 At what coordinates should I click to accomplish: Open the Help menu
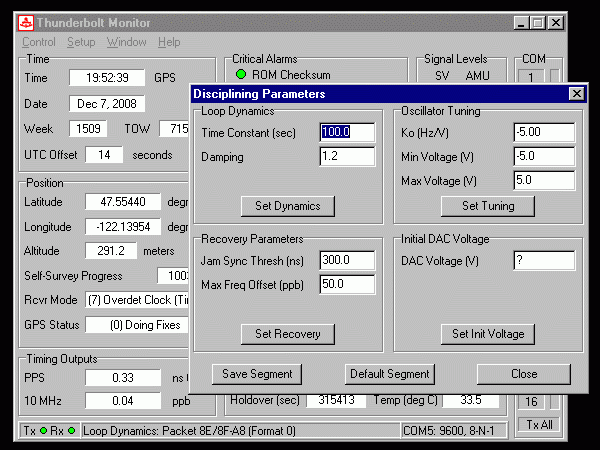(x=169, y=42)
